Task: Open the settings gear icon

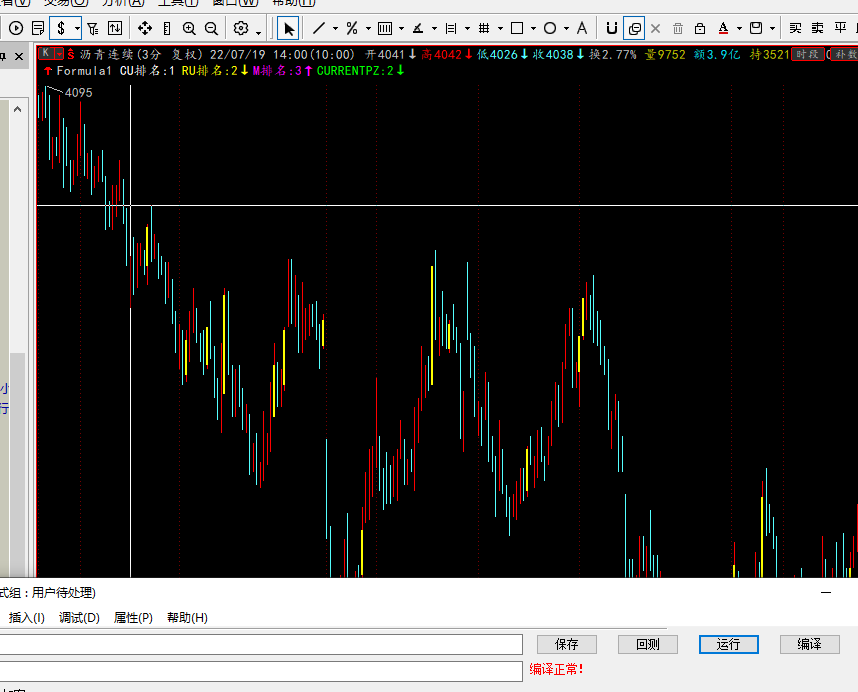Action: pos(241,28)
